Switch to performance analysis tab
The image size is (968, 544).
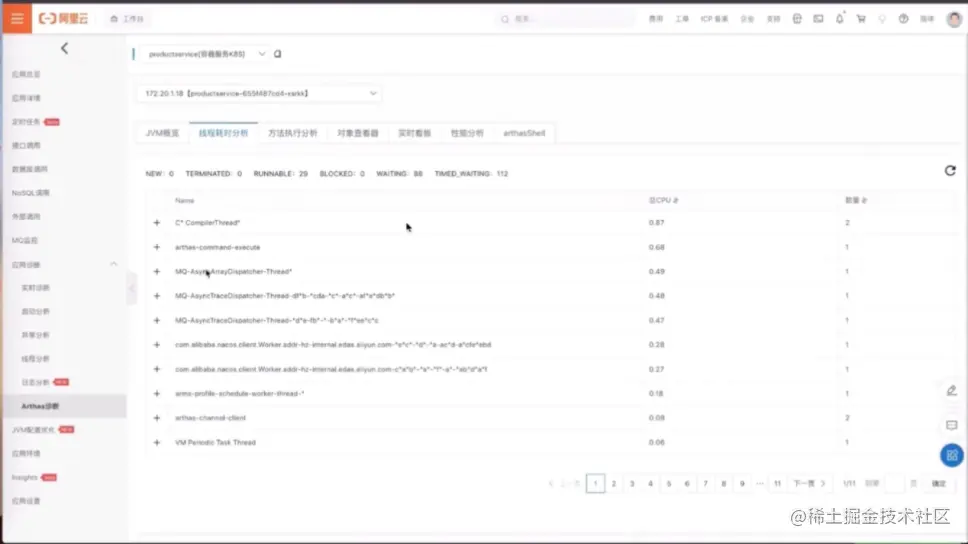click(x=467, y=133)
